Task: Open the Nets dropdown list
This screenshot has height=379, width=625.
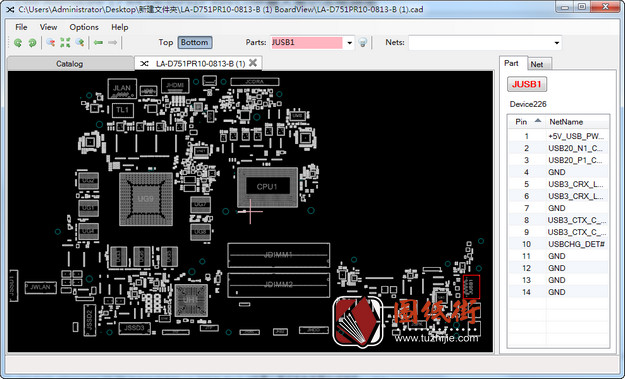Action: click(x=556, y=43)
